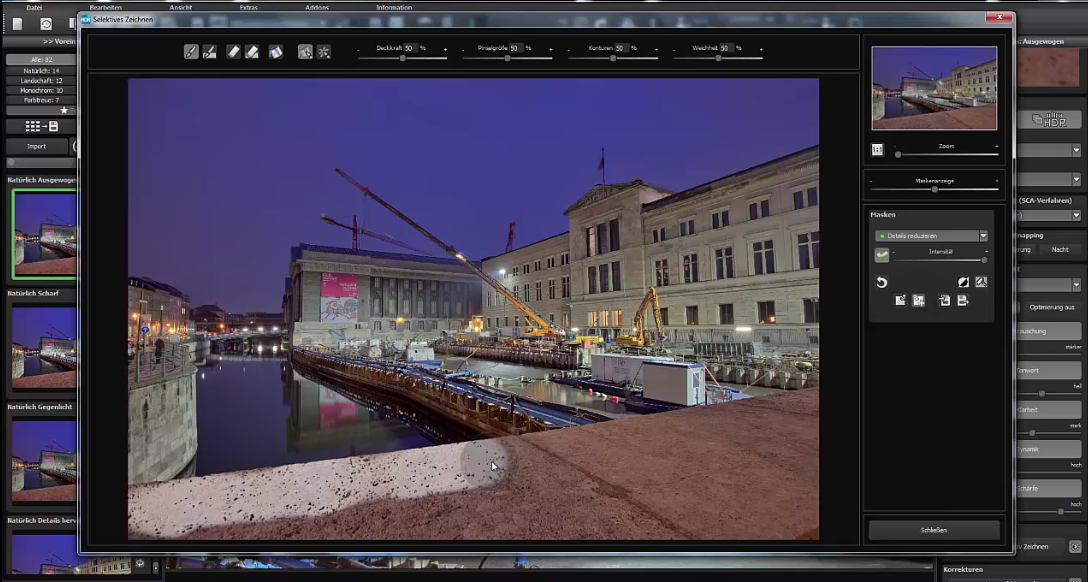Click the save mask icon
The height and width of the screenshot is (582, 1088).
963,300
